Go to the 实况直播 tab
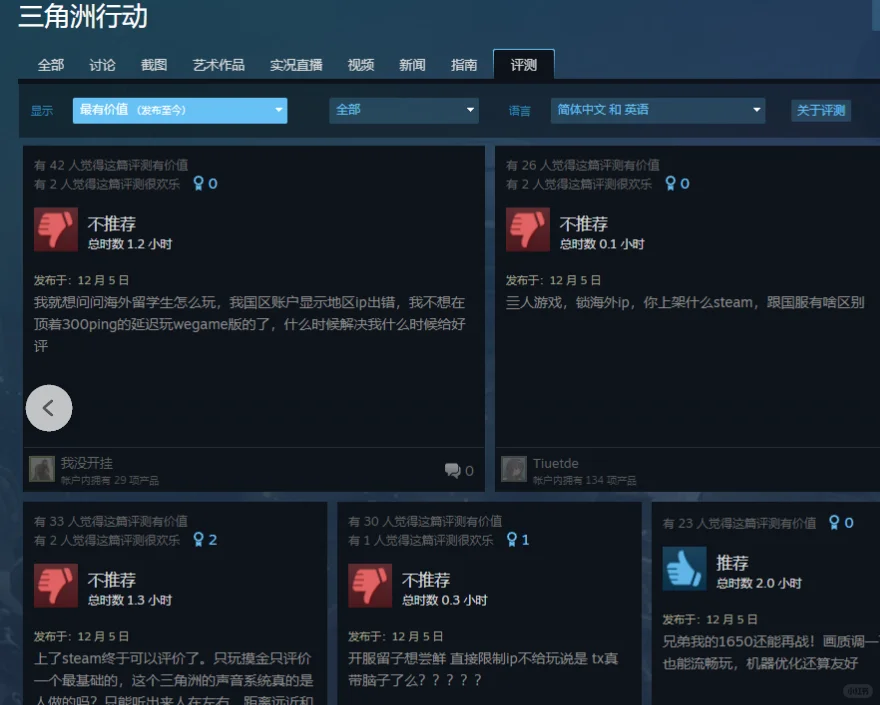The width and height of the screenshot is (880, 705). click(296, 65)
